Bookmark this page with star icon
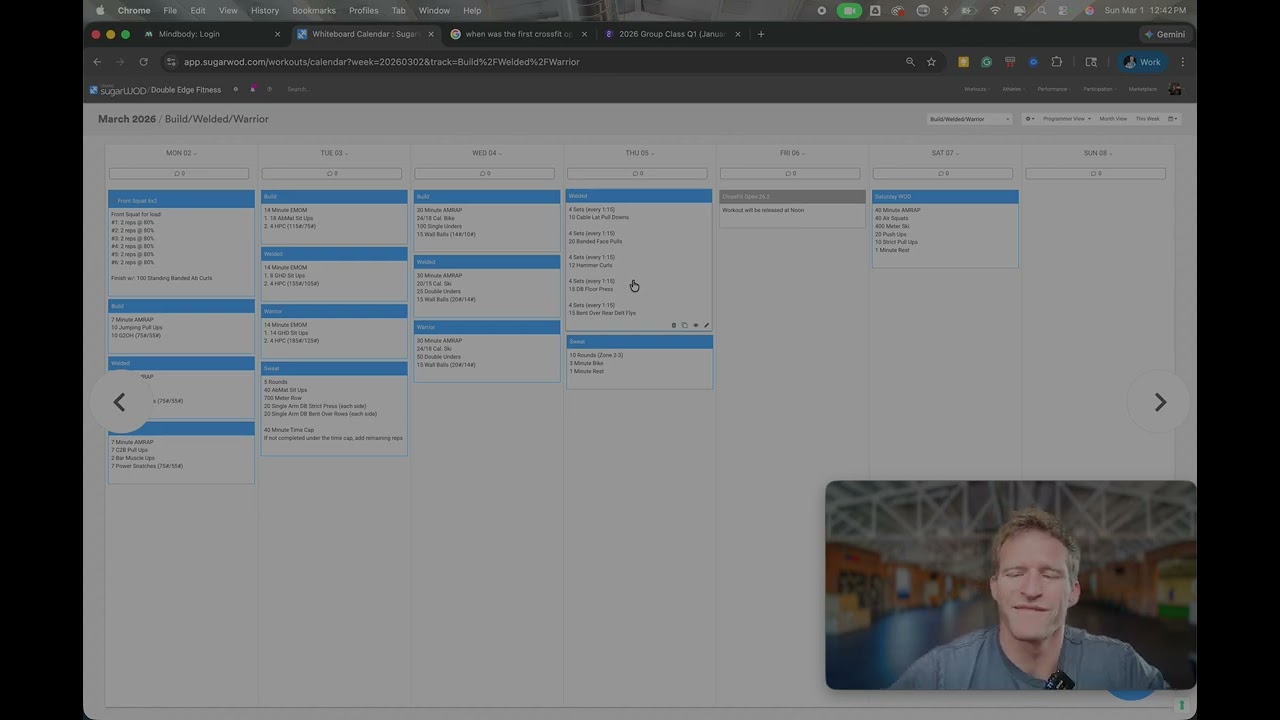Viewport: 1280px width, 720px height. tap(931, 62)
